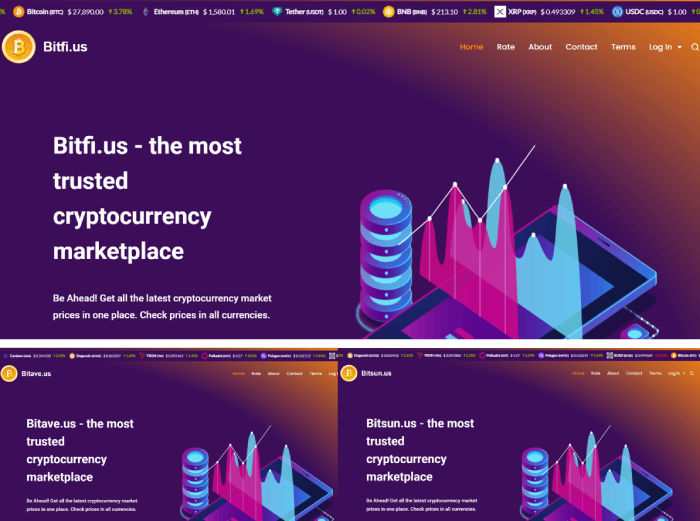Open the About menu item on Bitave.us

(274, 374)
